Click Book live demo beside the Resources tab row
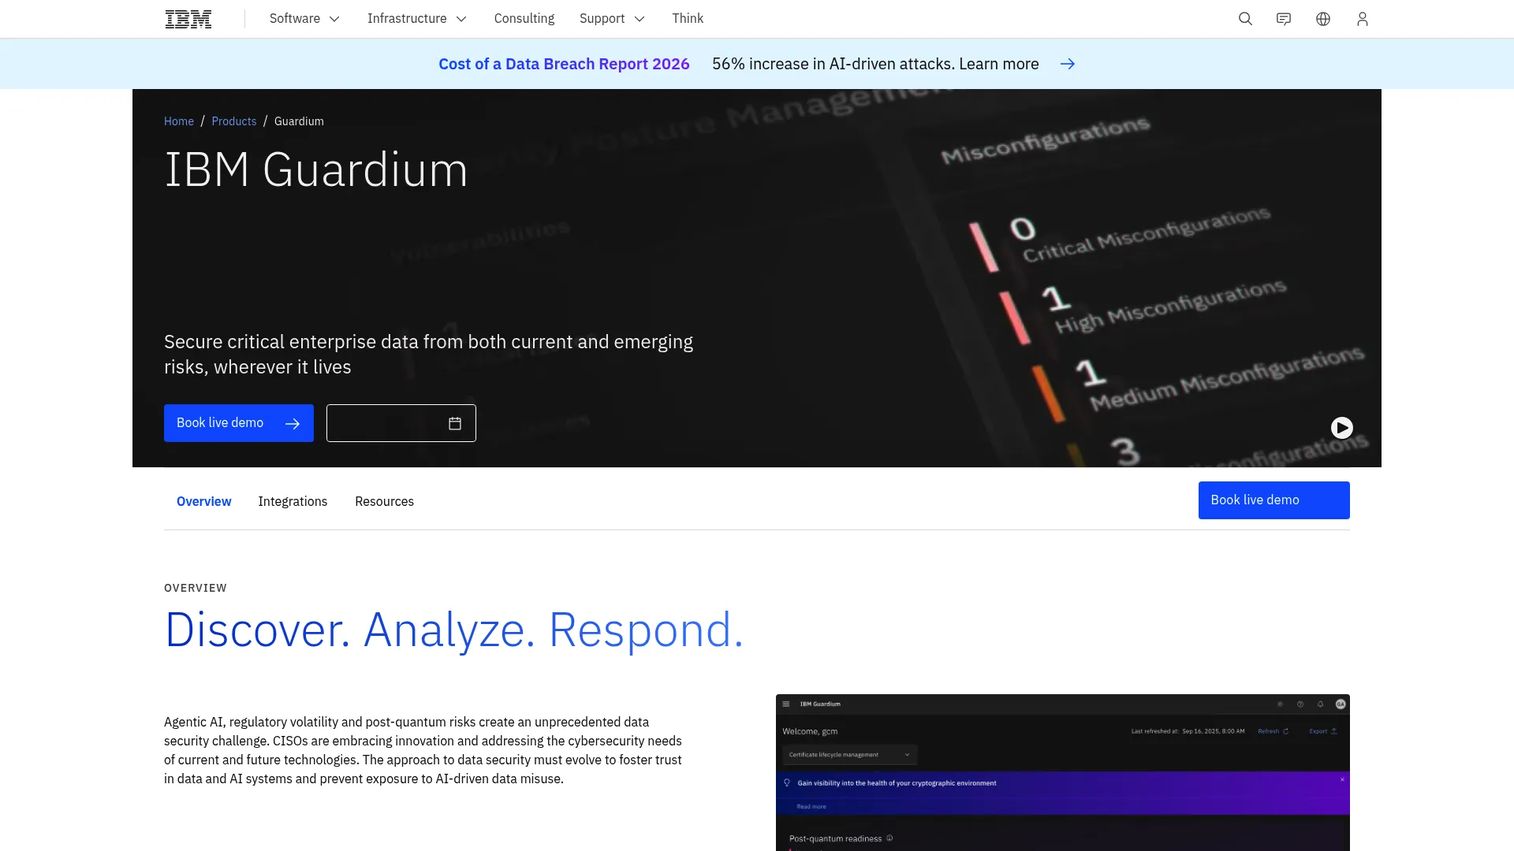This screenshot has height=851, width=1514. coord(1274,500)
